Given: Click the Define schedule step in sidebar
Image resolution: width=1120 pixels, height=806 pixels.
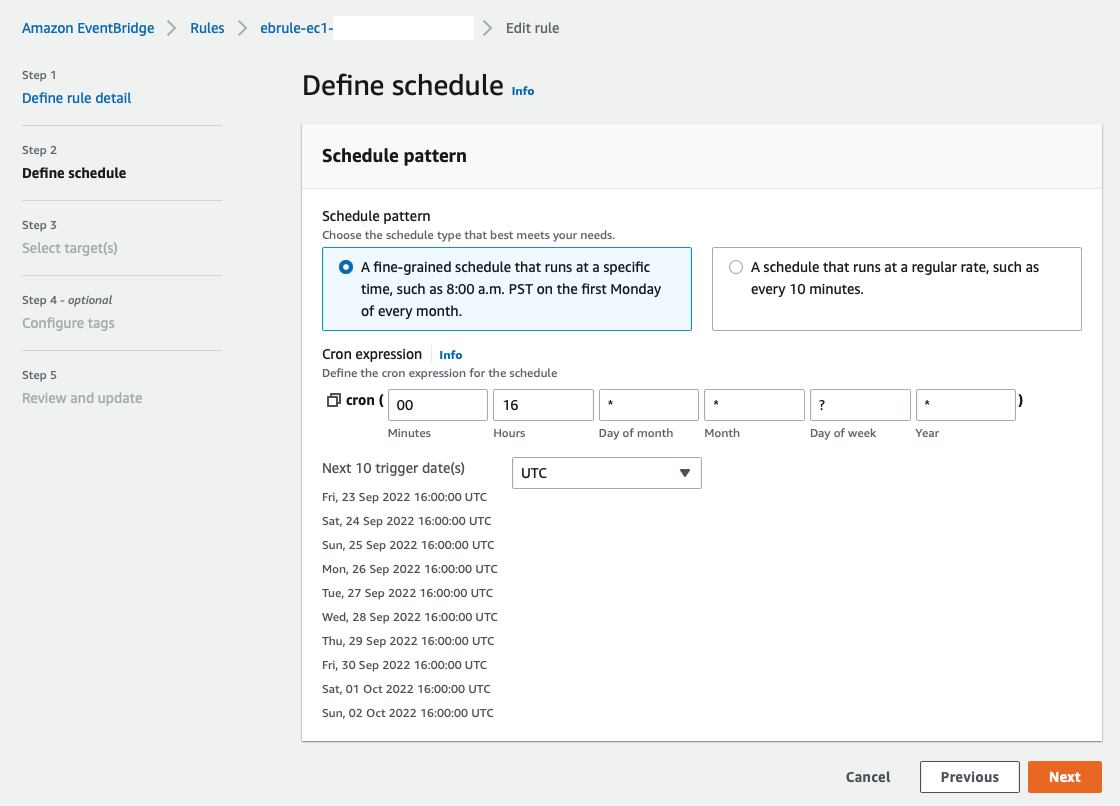Looking at the screenshot, I should (74, 173).
